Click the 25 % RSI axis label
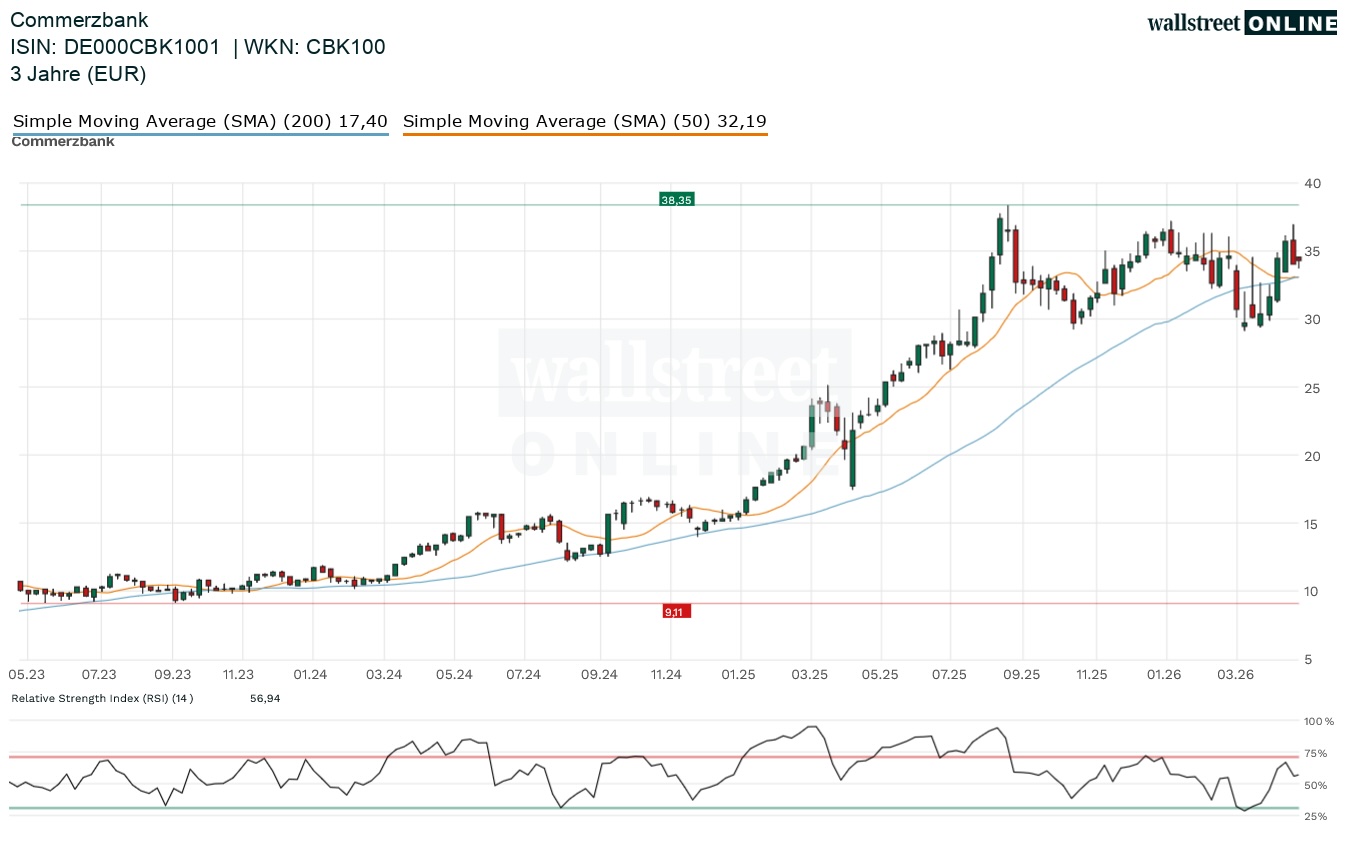1349x843 pixels. (x=1315, y=817)
